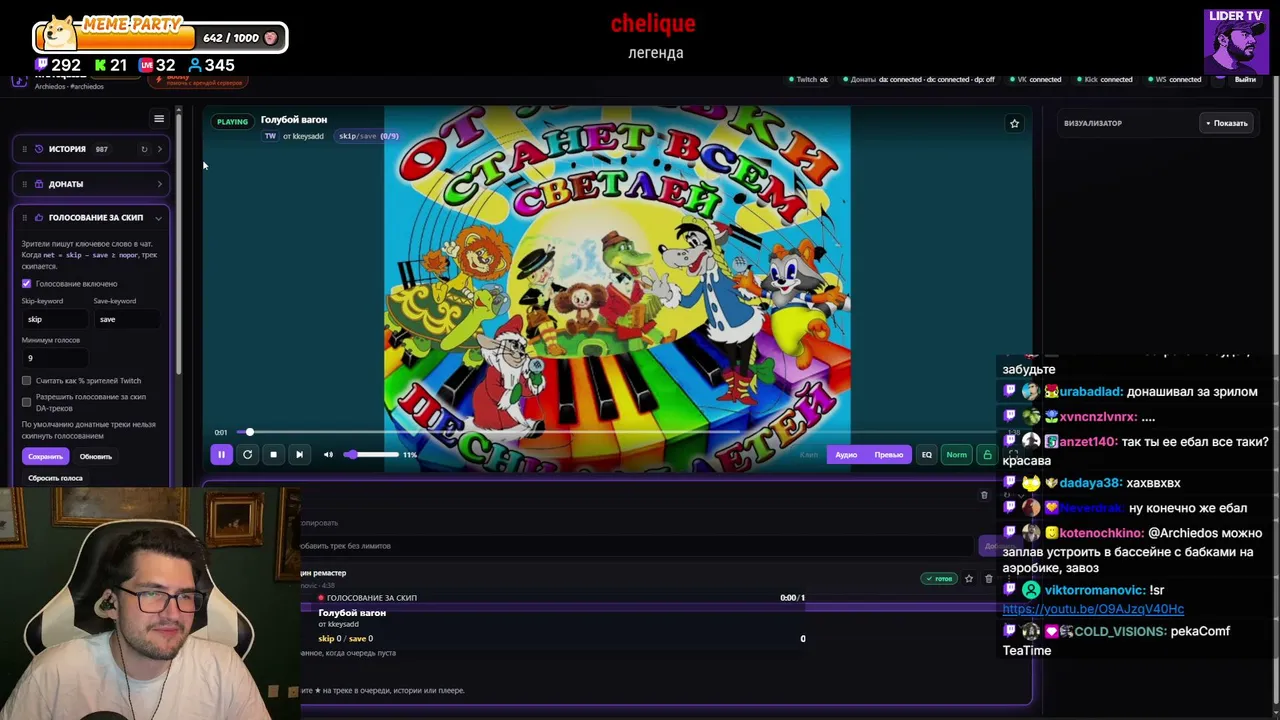Click the Kick connected status indicator

[x=1104, y=79]
